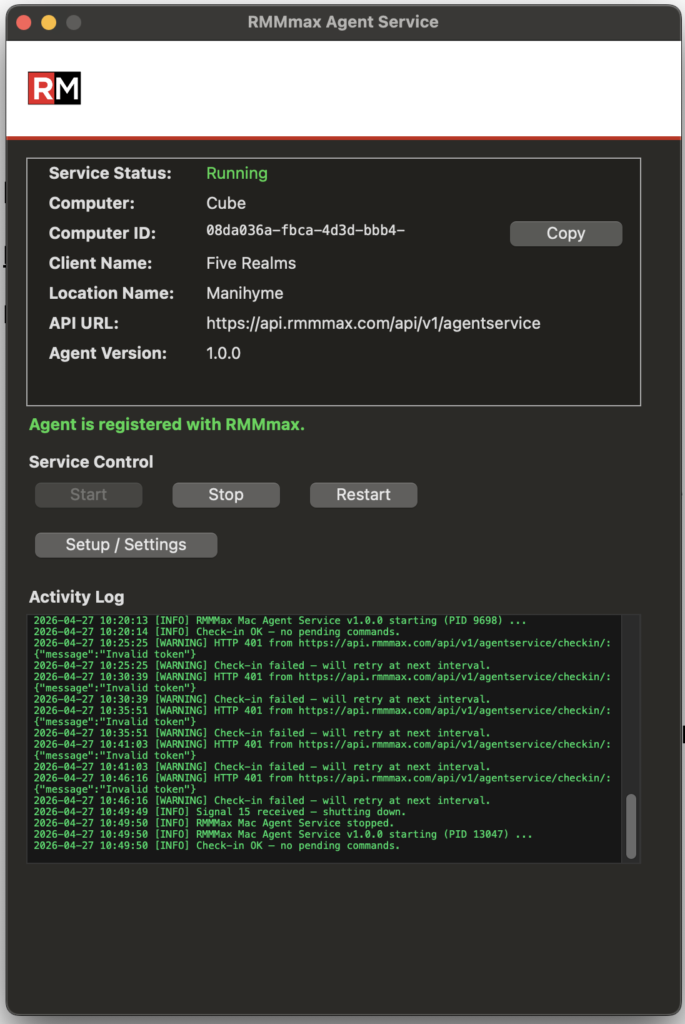Screen dimensions: 685x1024
Task: Click log line 'RMMMax Mac Agent Service stopped.'
Action: click(214, 823)
